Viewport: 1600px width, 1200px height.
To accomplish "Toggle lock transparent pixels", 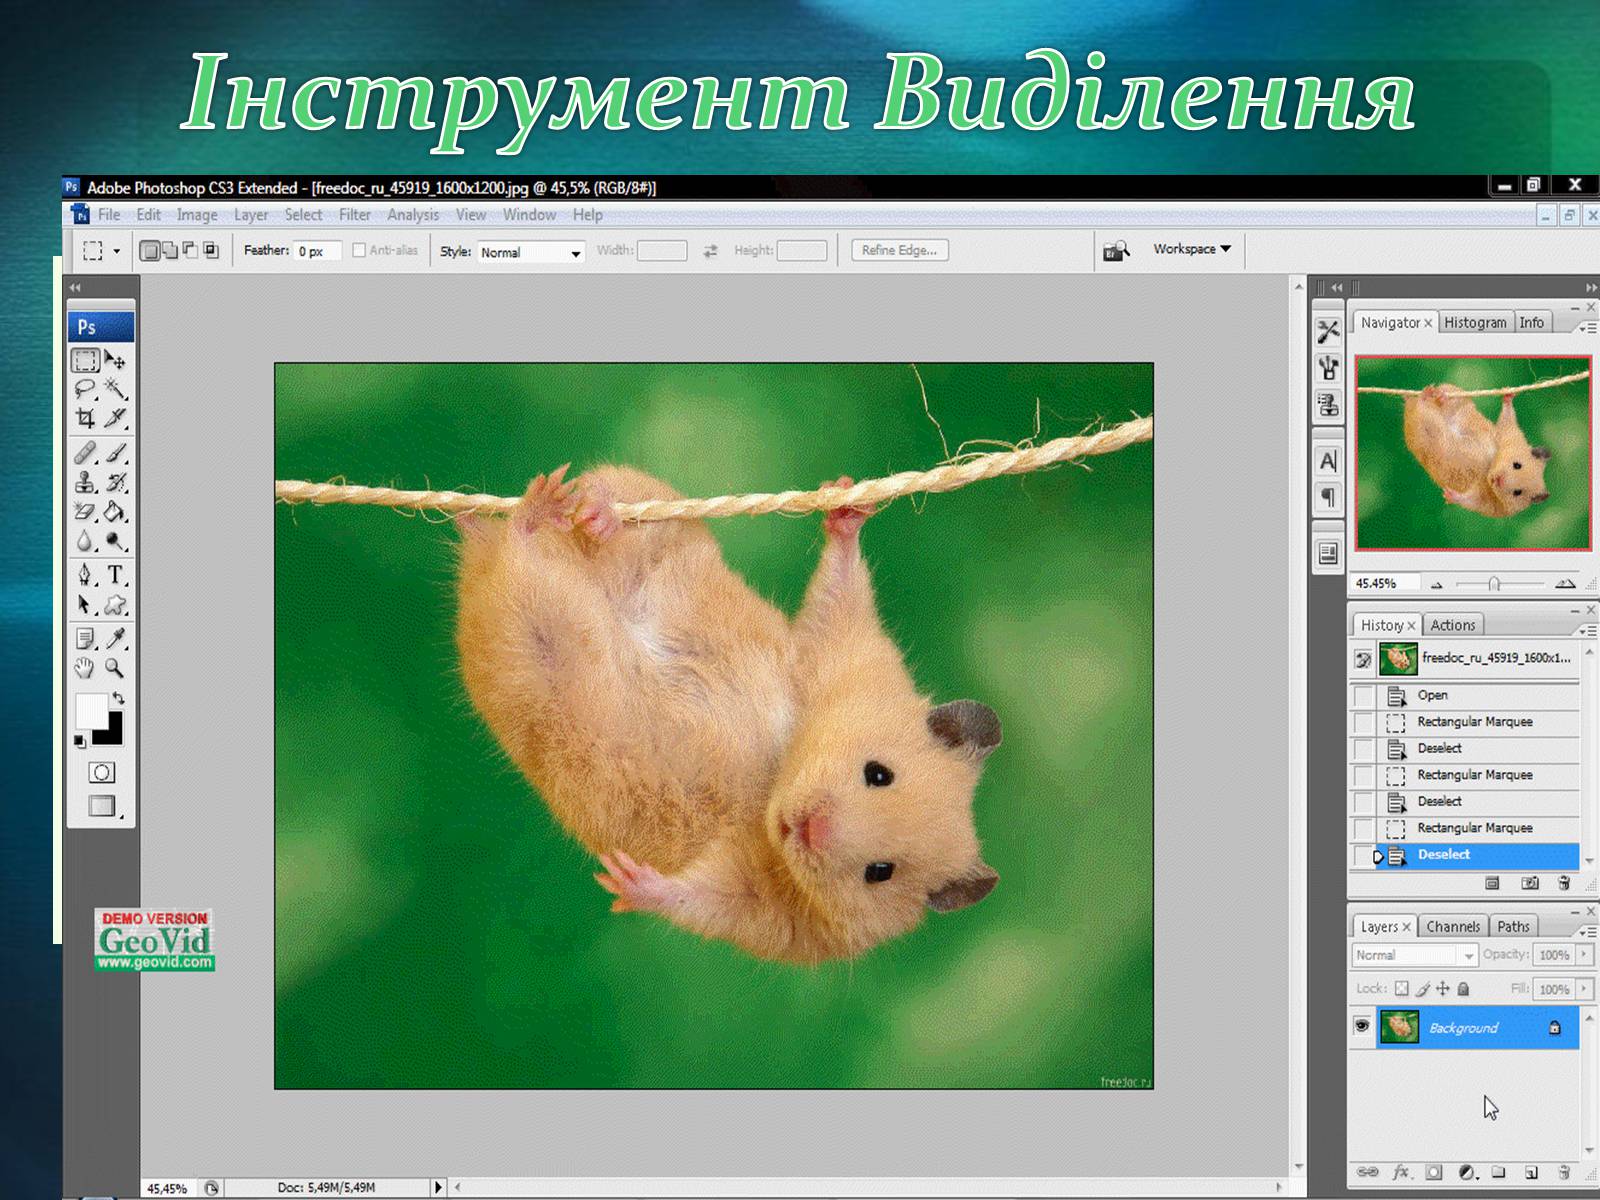I will pyautogui.click(x=1401, y=989).
